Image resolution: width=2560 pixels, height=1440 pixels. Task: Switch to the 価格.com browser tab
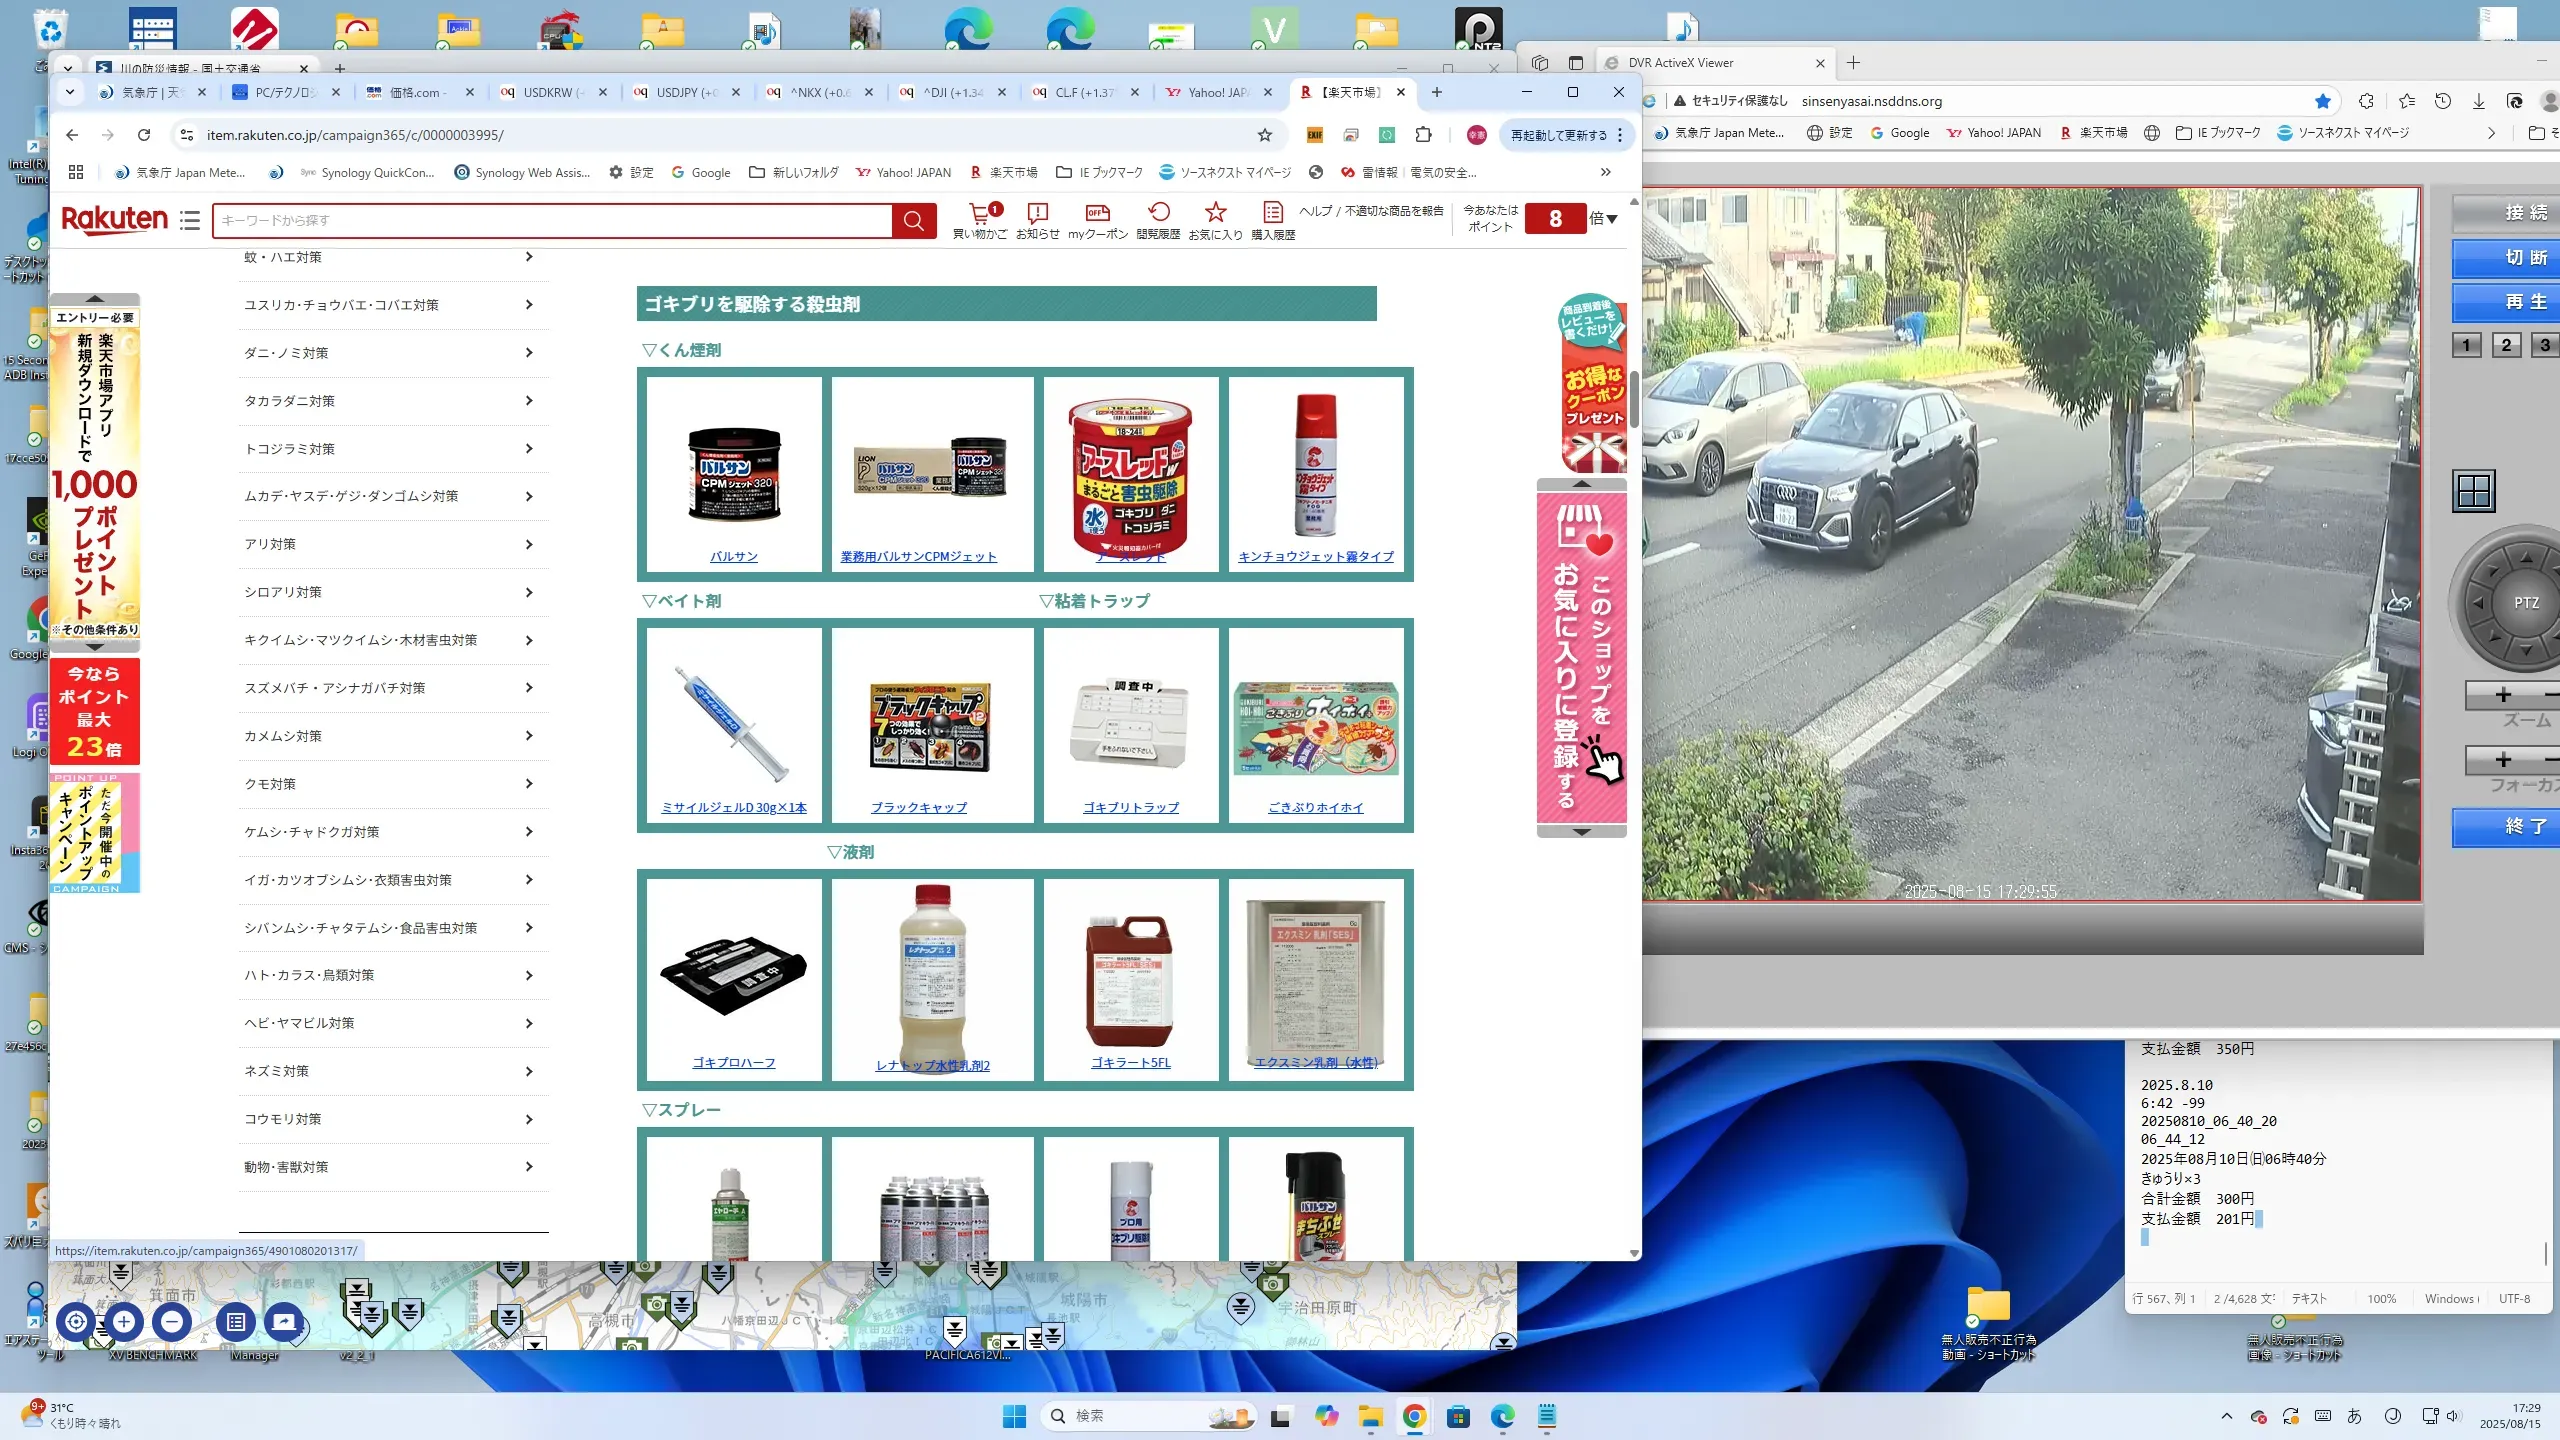tap(414, 92)
